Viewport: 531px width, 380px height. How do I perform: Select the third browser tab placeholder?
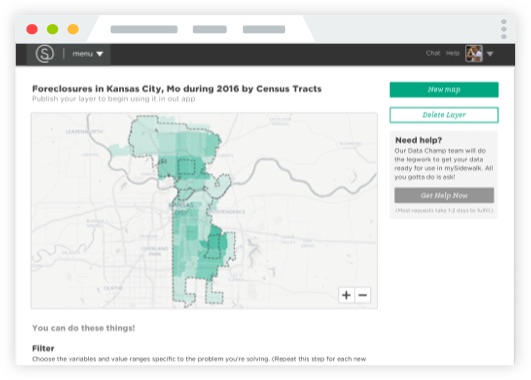pyautogui.click(x=264, y=29)
